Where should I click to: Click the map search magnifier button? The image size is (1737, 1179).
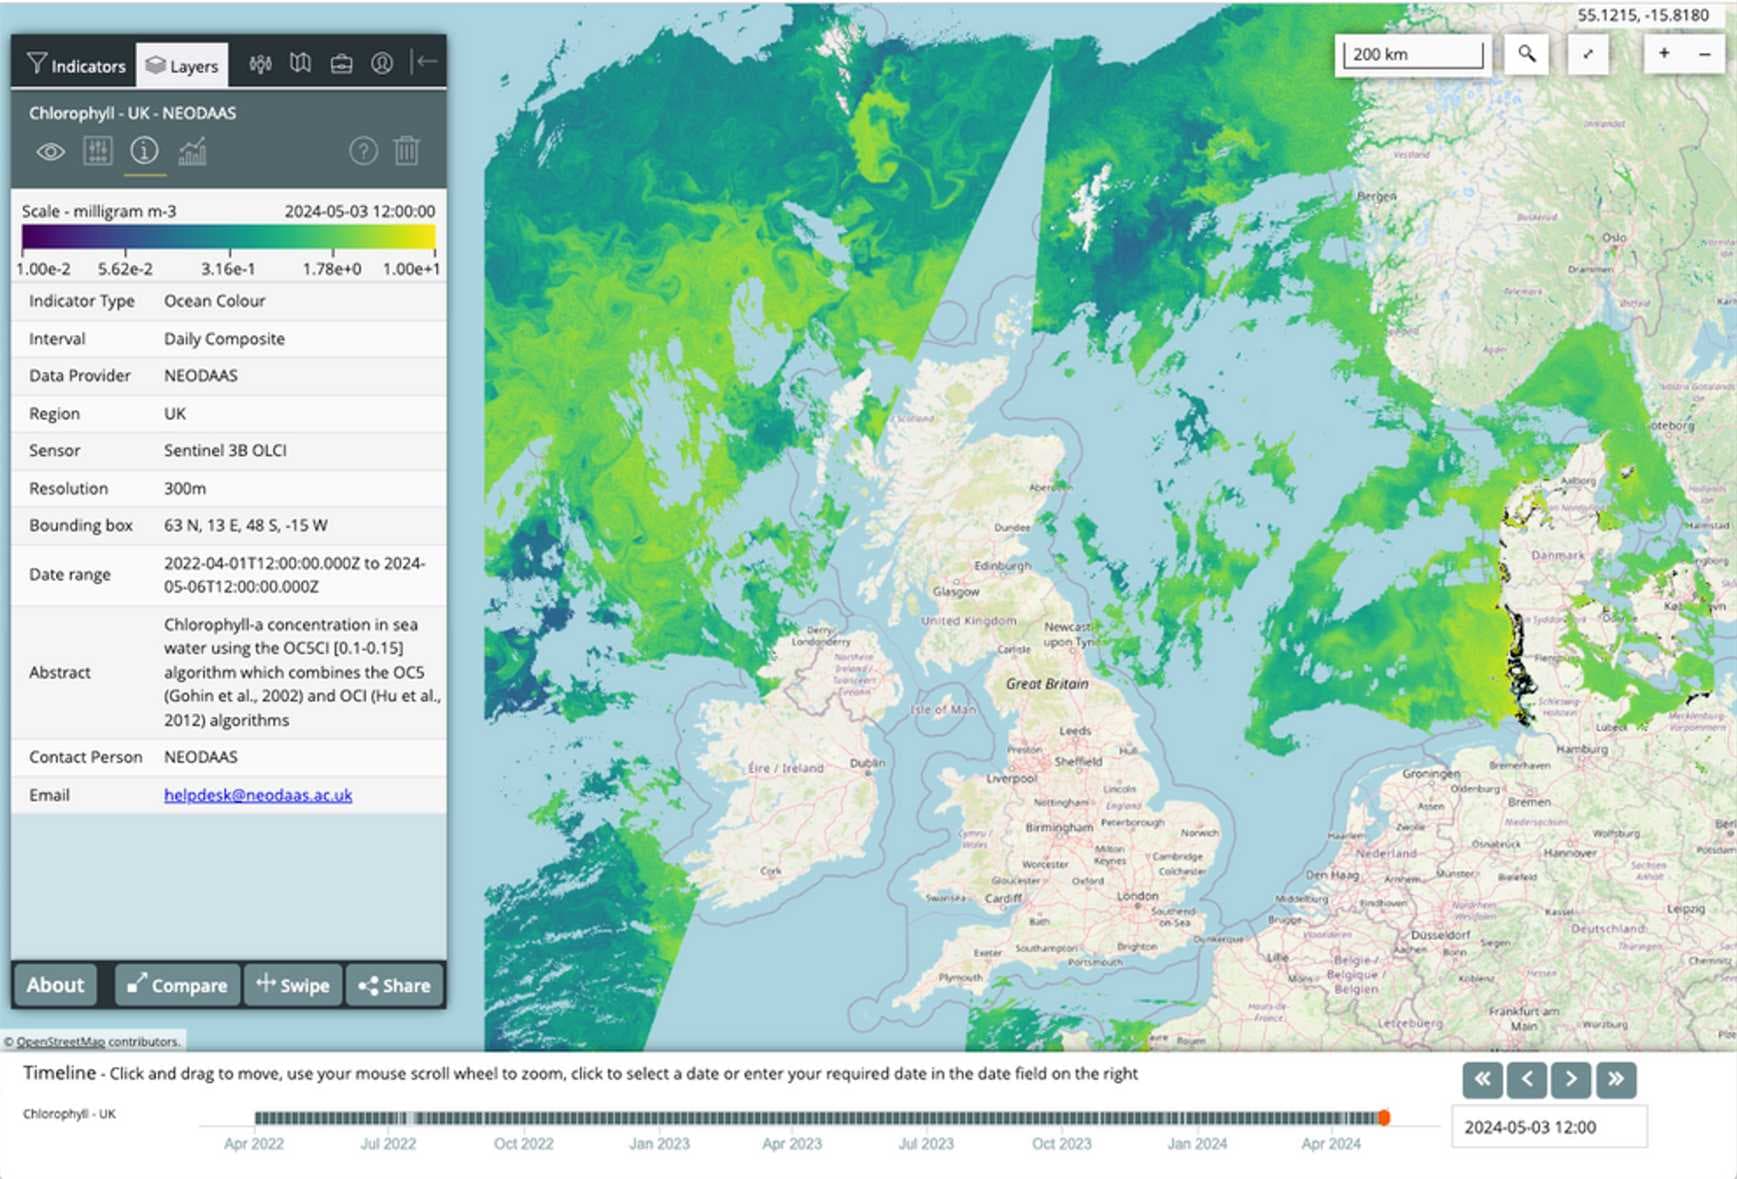tap(1528, 53)
